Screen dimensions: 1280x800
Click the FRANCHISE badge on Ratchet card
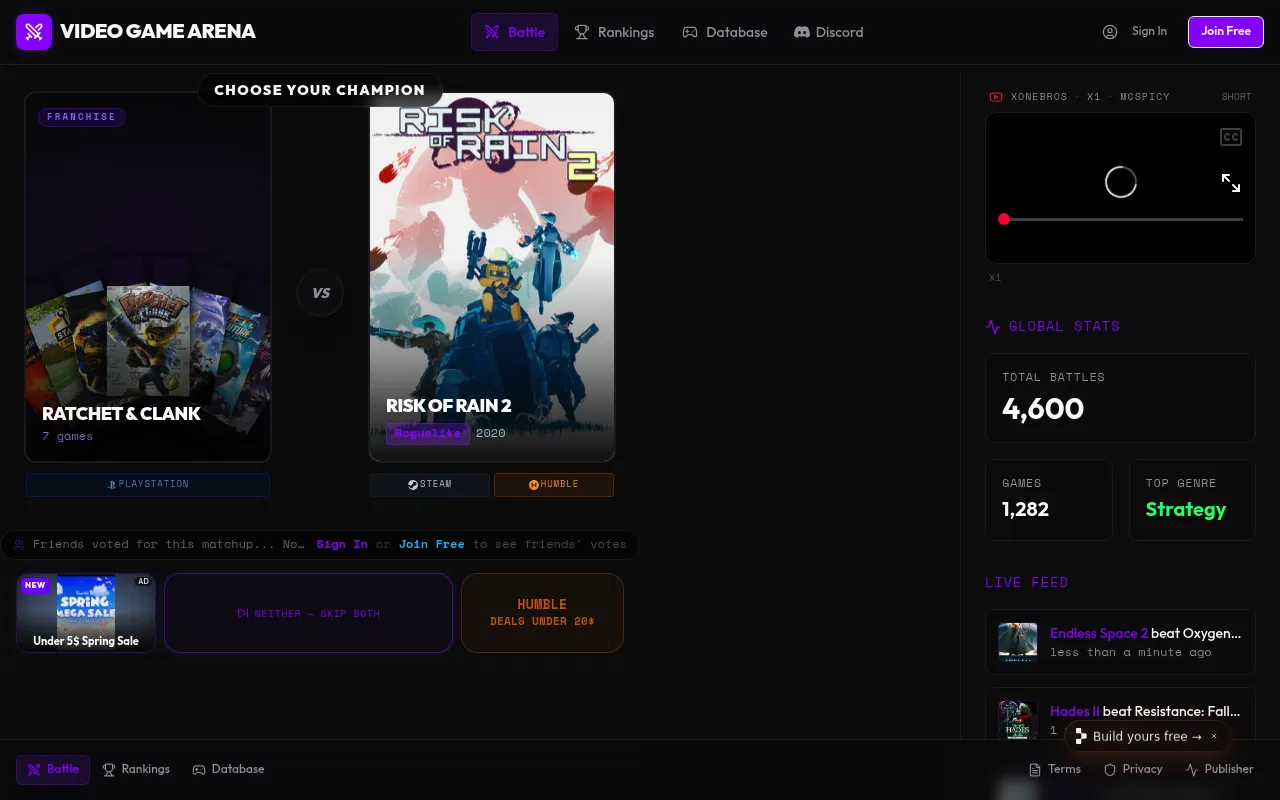[81, 117]
